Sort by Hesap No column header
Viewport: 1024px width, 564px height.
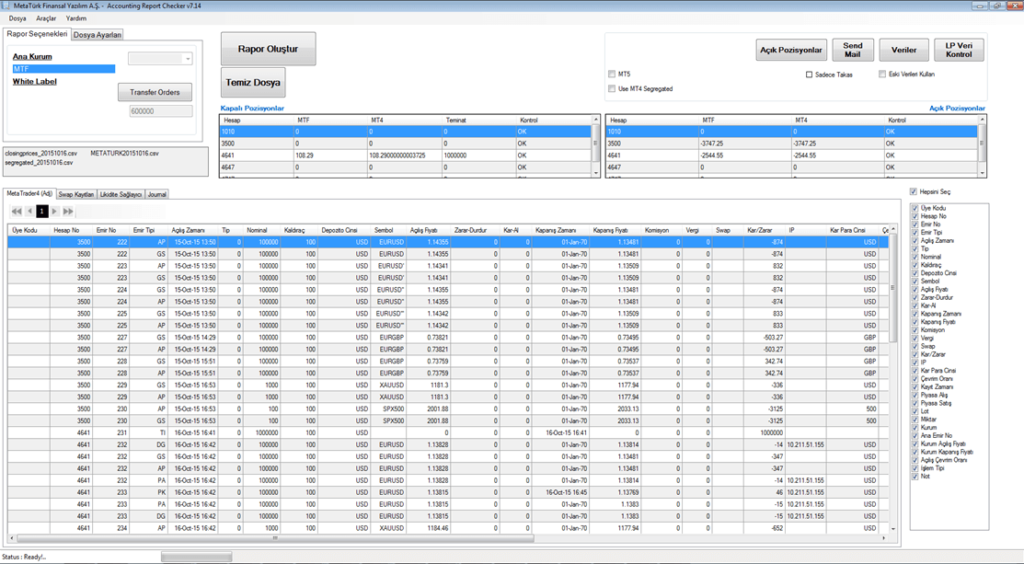pos(71,230)
